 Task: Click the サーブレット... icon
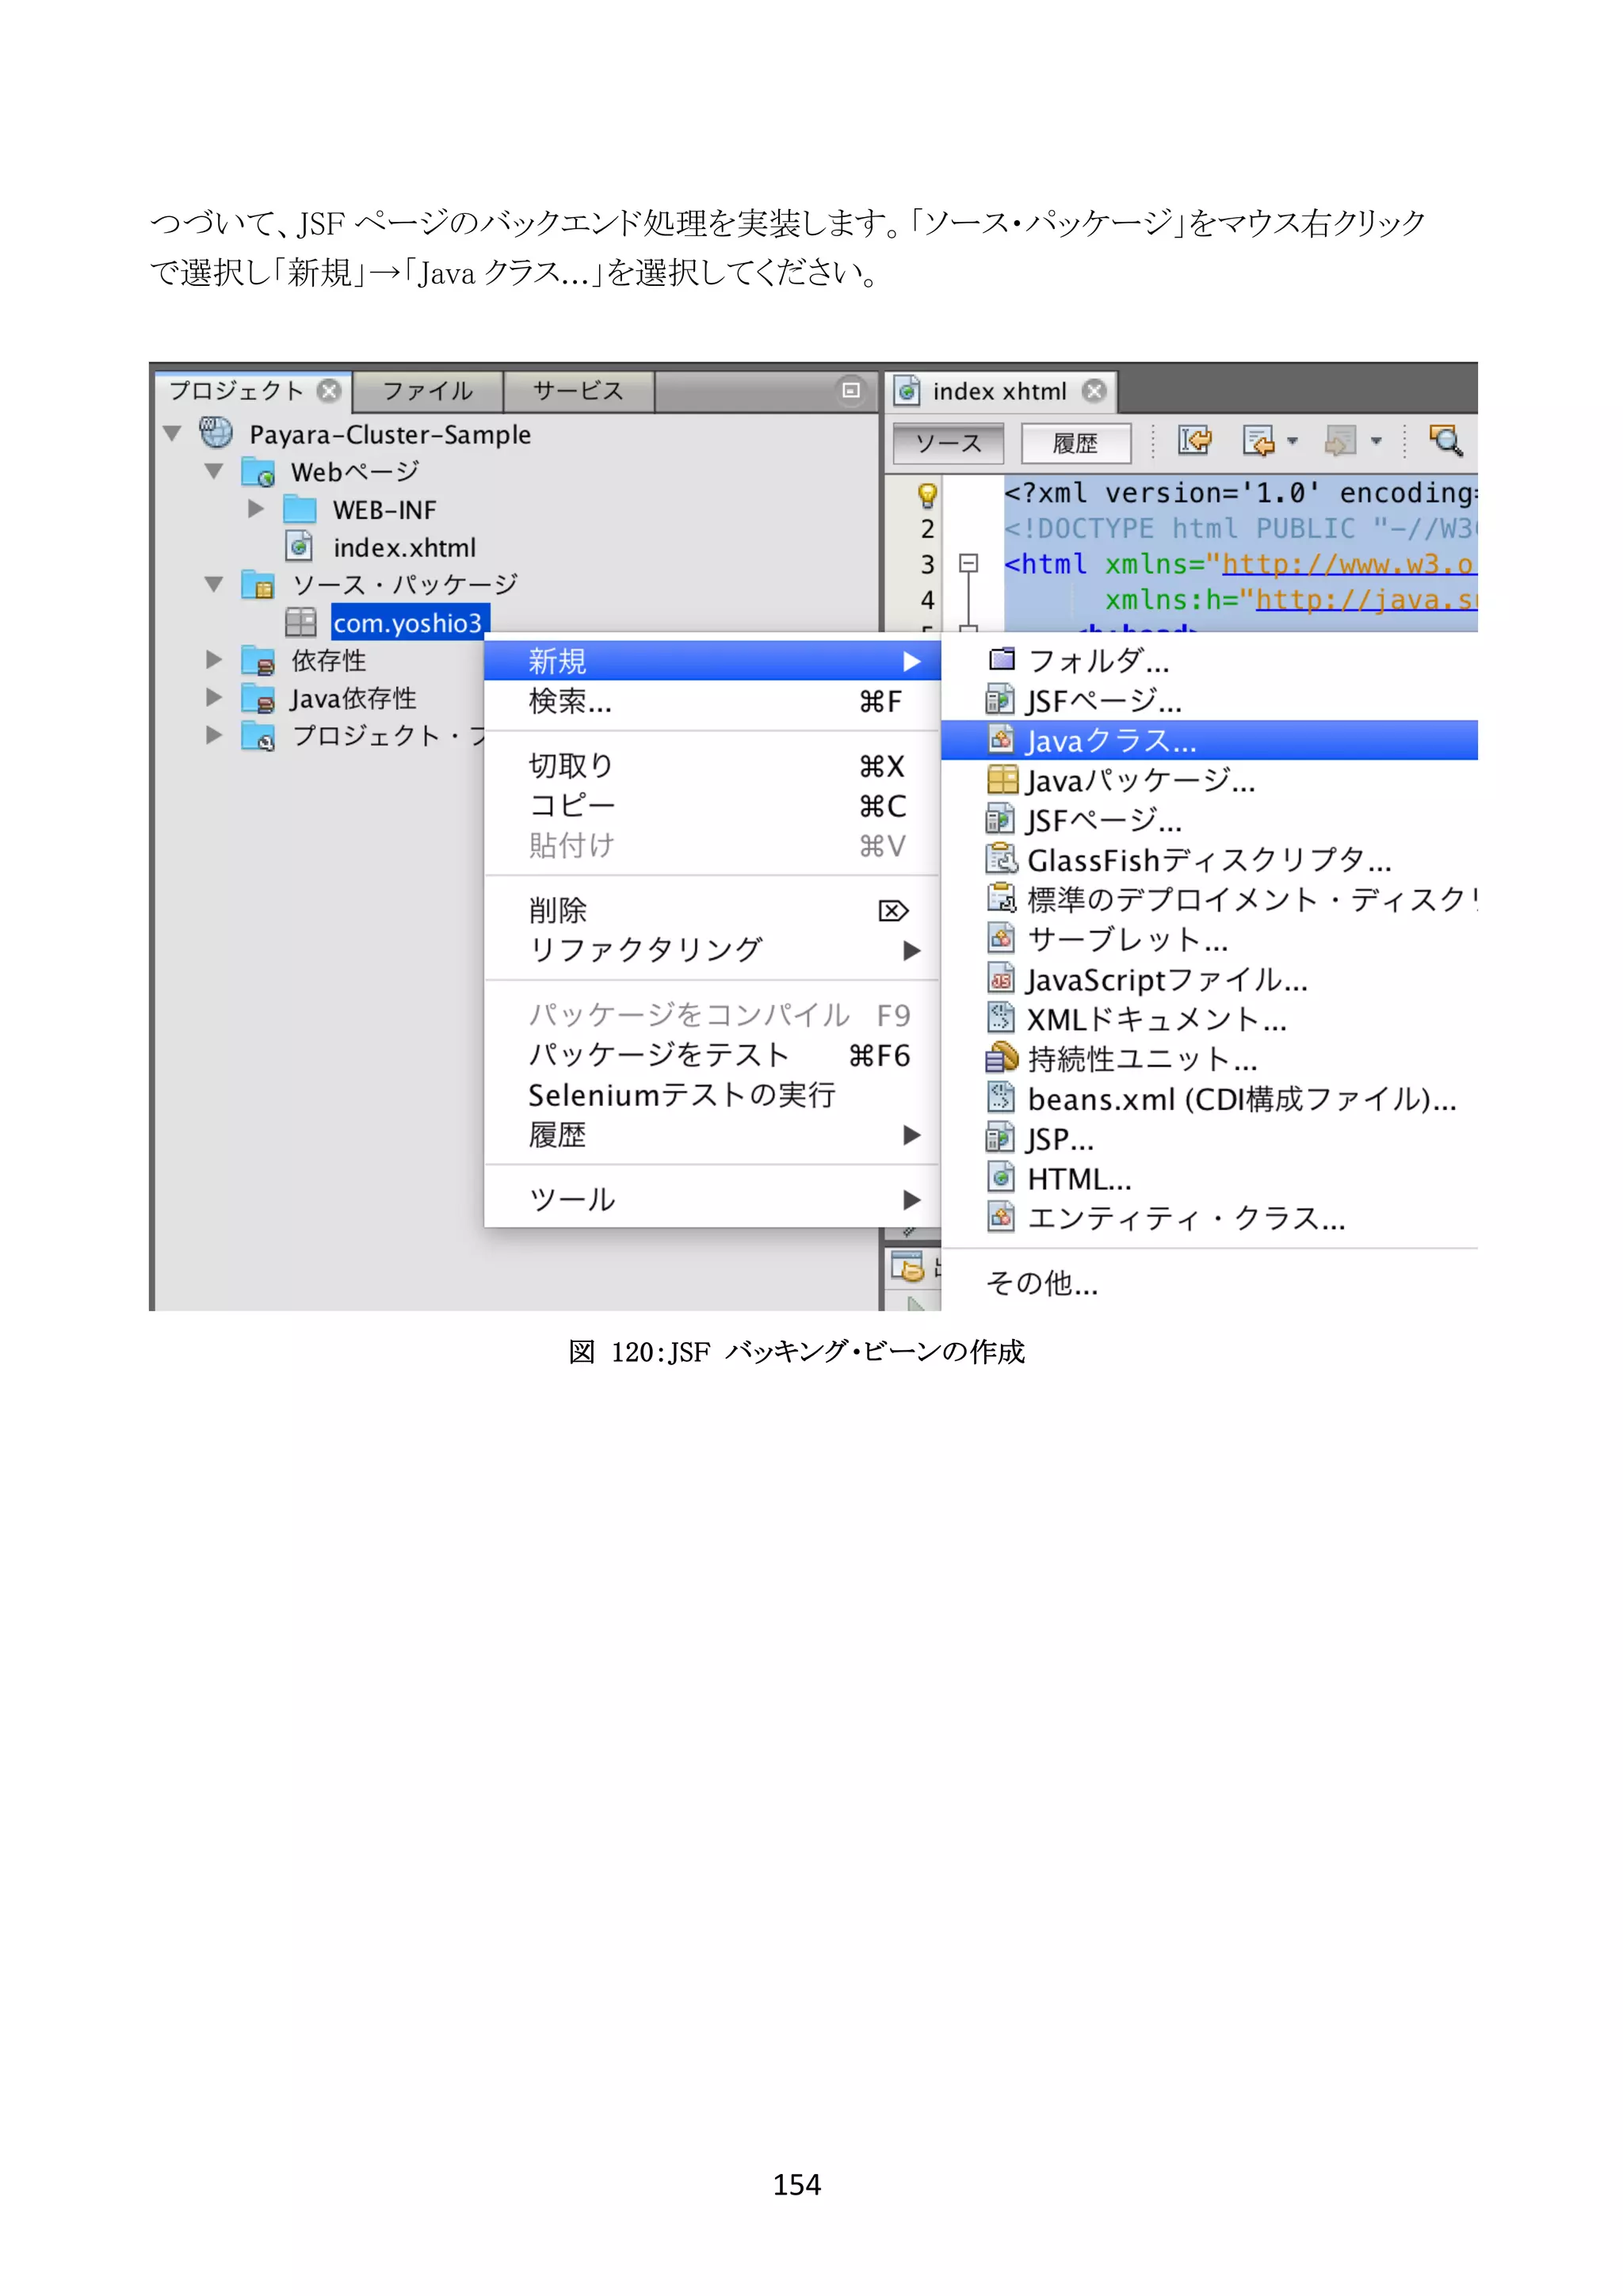[x=1001, y=938]
